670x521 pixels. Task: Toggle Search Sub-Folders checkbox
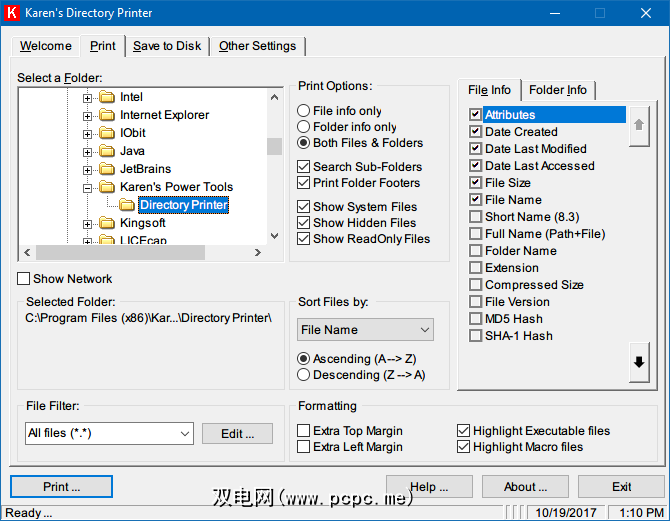(x=303, y=167)
